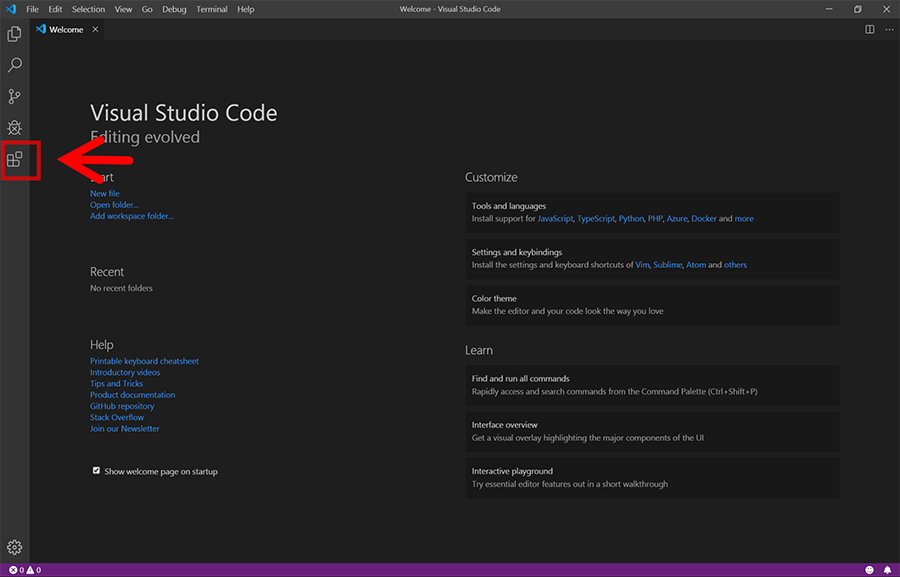Open Tips and Tricks link
The image size is (900, 577).
coord(117,384)
